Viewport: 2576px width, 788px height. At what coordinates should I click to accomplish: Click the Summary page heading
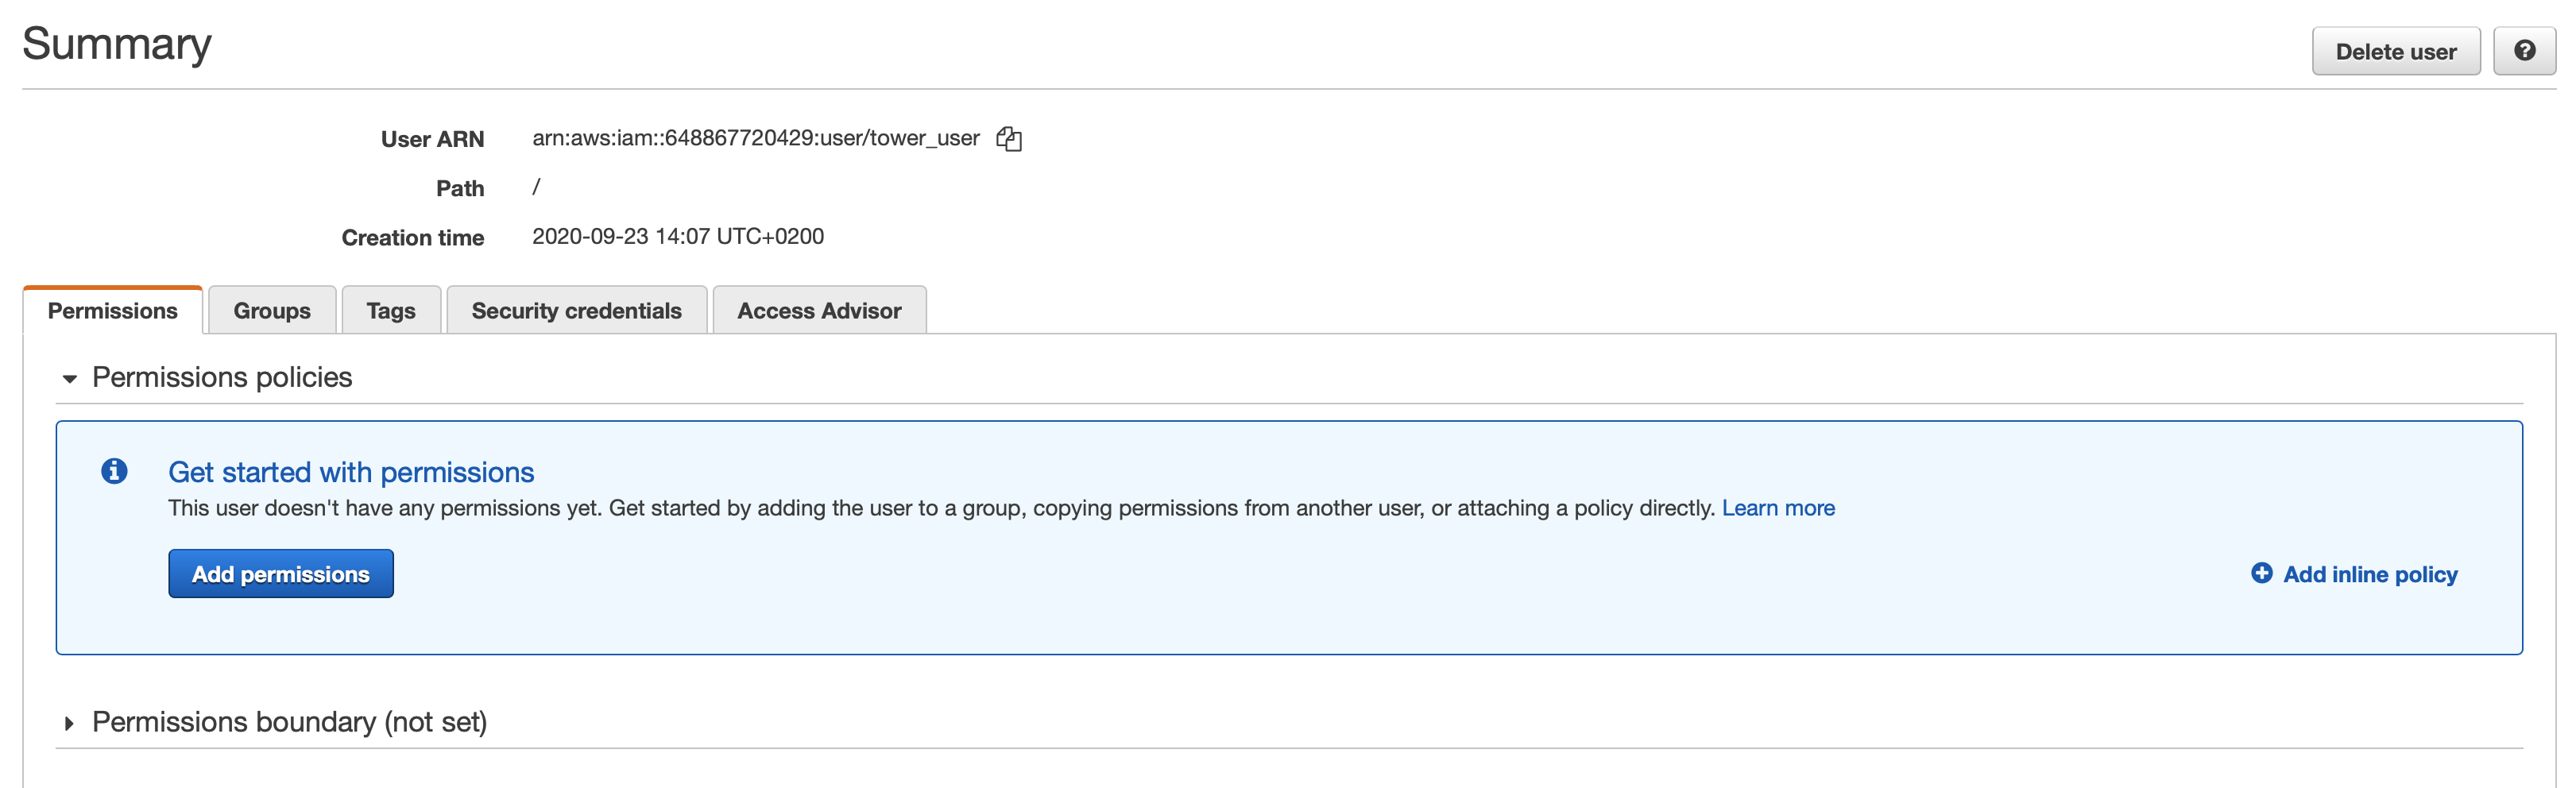[x=117, y=44]
